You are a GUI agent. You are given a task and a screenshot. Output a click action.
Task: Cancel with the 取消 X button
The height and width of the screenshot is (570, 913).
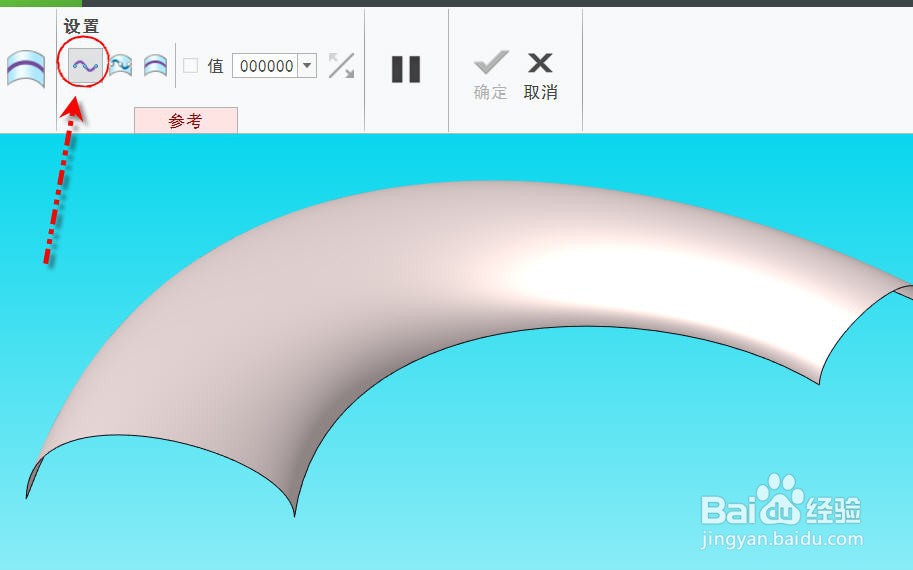pos(540,75)
